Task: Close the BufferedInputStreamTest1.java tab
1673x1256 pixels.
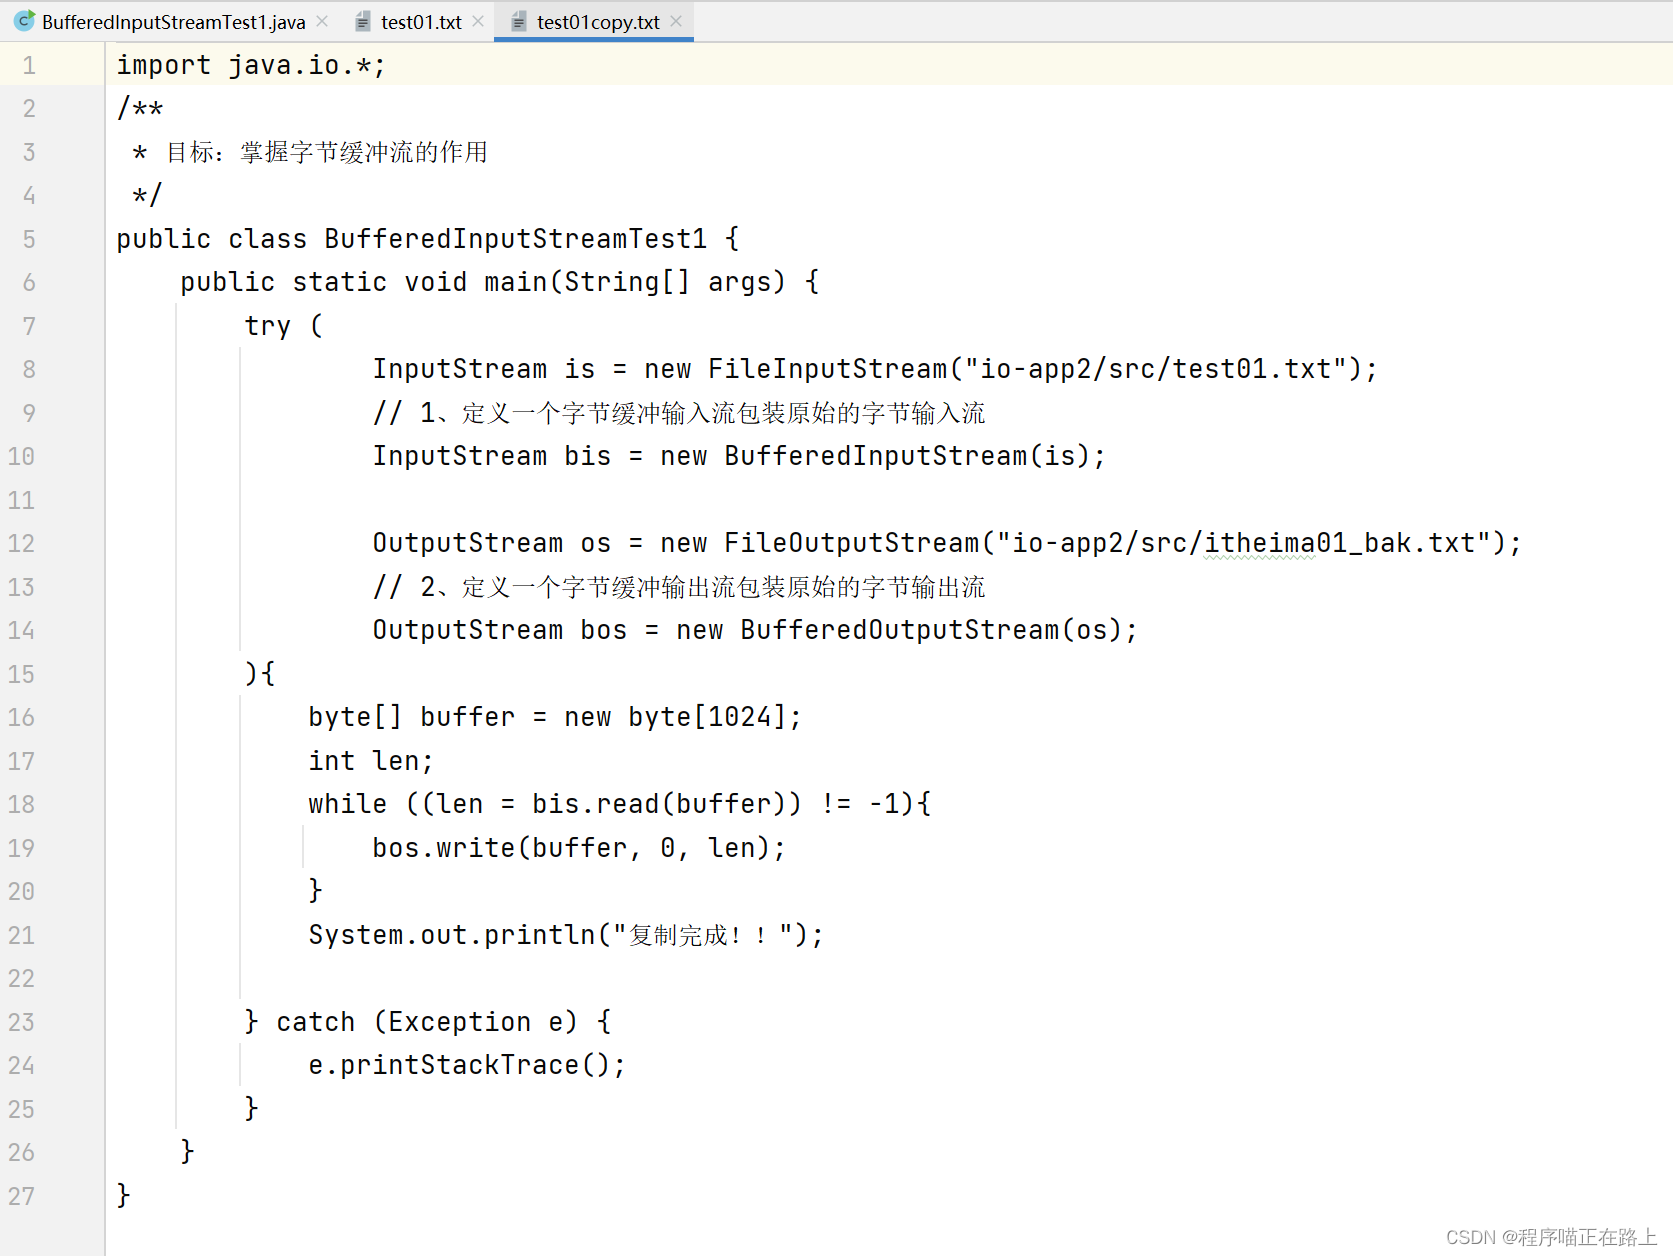Action: point(322,21)
